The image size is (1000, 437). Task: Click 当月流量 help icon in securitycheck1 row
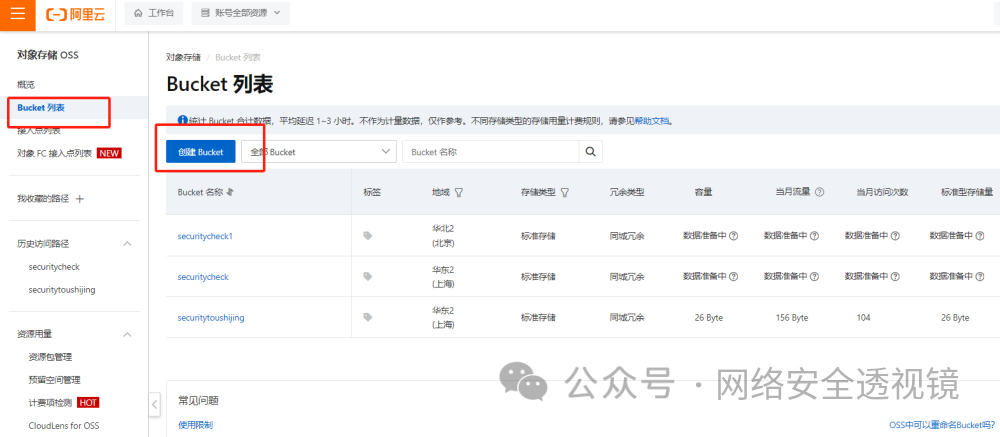[x=814, y=236]
